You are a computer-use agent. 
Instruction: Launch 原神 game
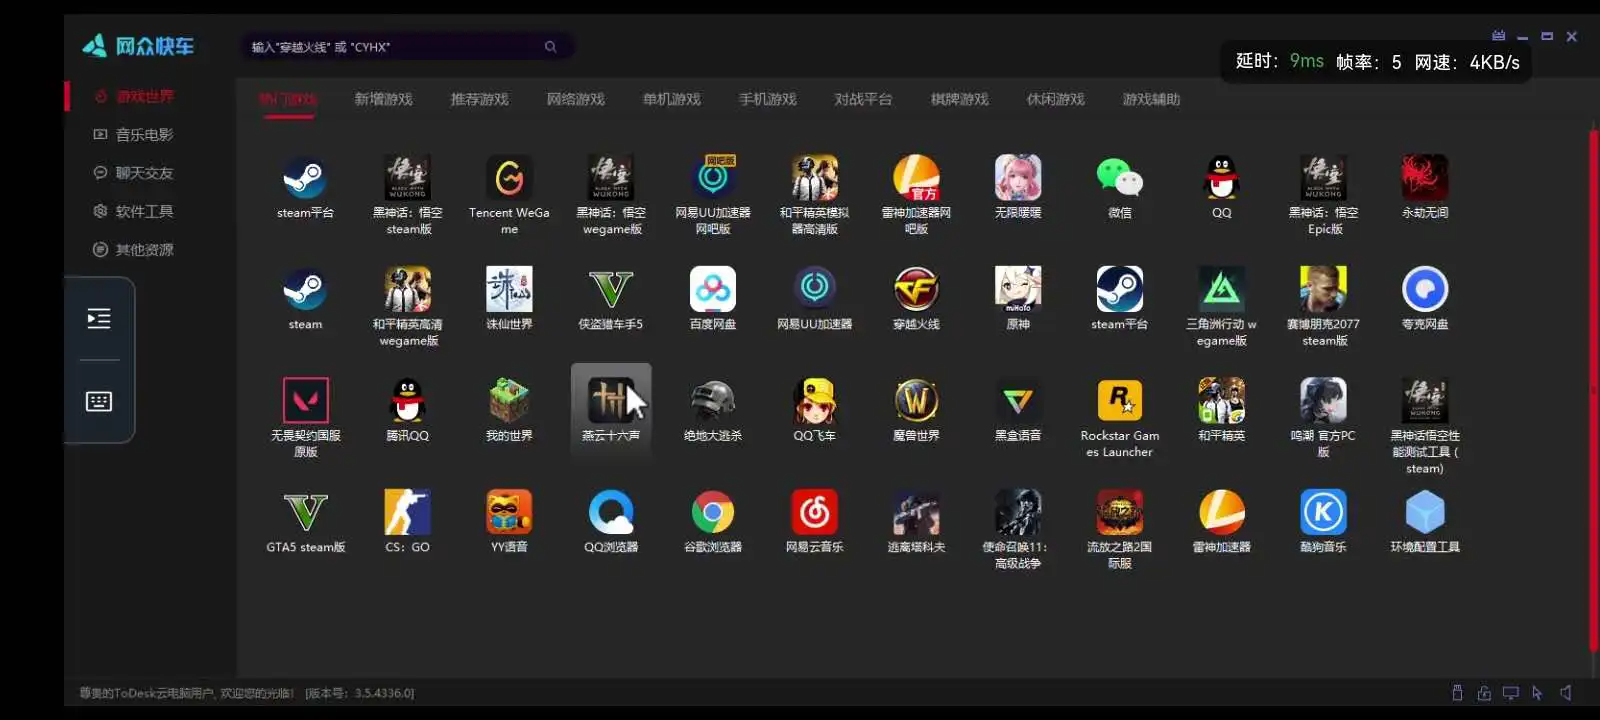click(x=1018, y=290)
